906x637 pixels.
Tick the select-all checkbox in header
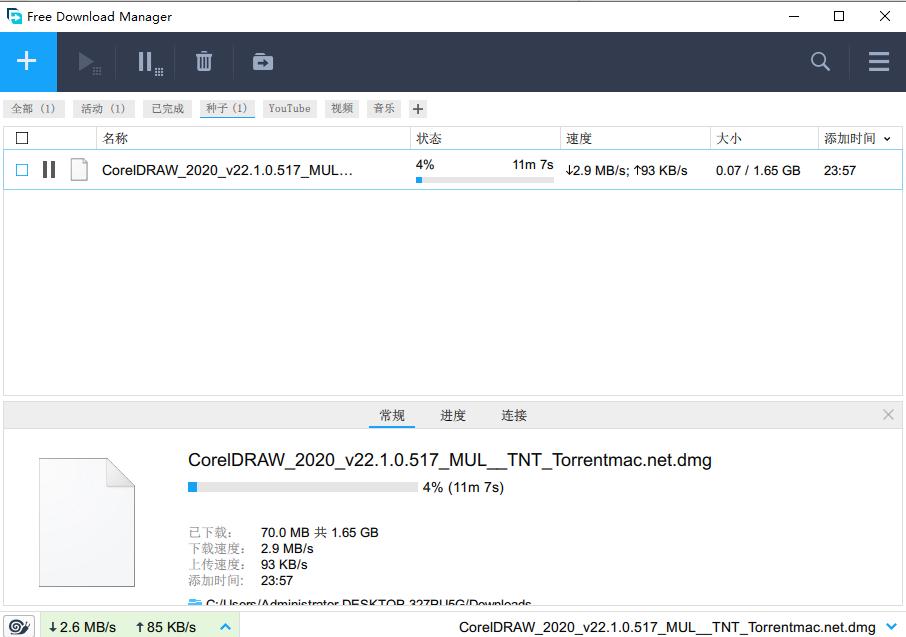tap(22, 138)
